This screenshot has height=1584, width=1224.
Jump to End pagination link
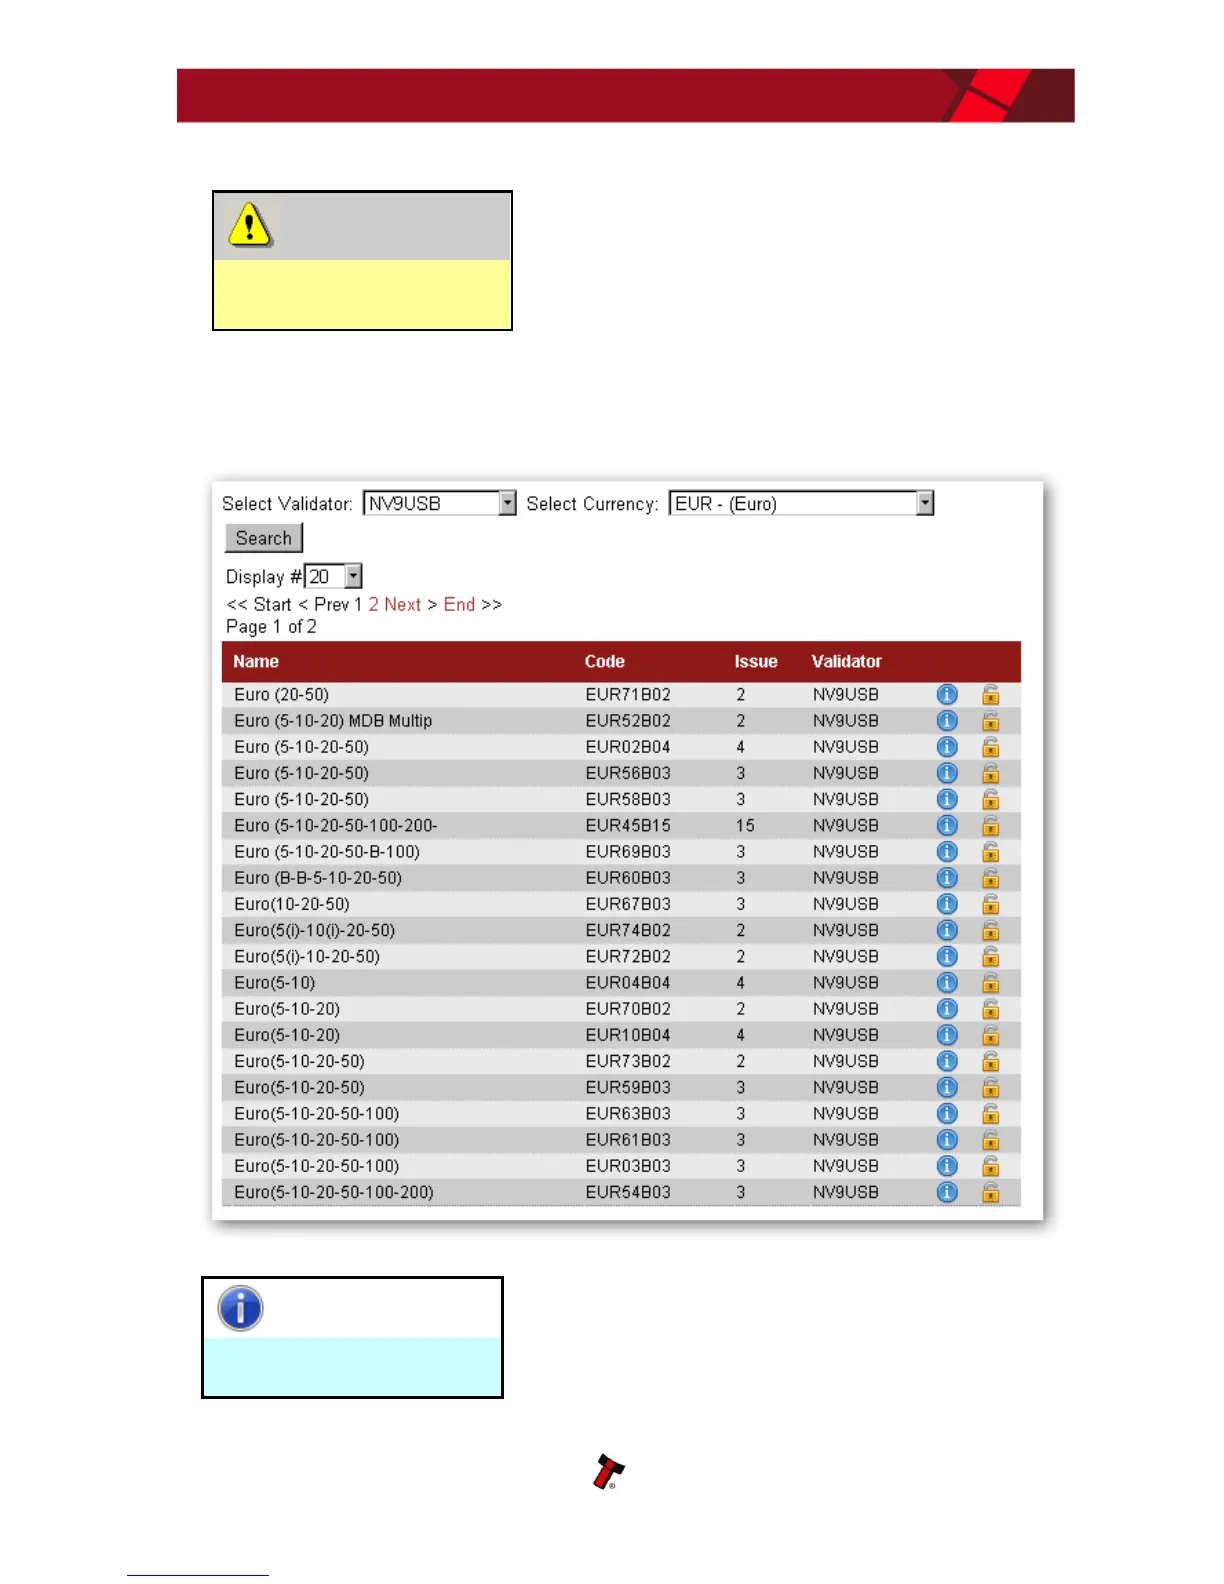coord(459,604)
